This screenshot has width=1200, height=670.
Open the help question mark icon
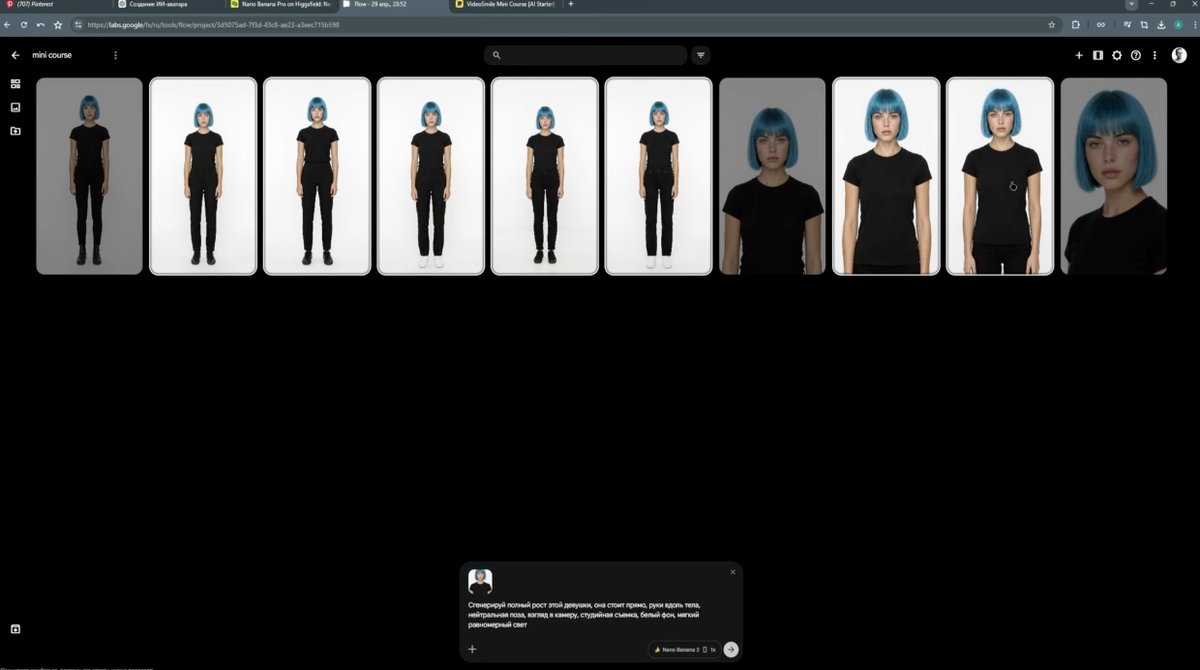coord(1136,55)
